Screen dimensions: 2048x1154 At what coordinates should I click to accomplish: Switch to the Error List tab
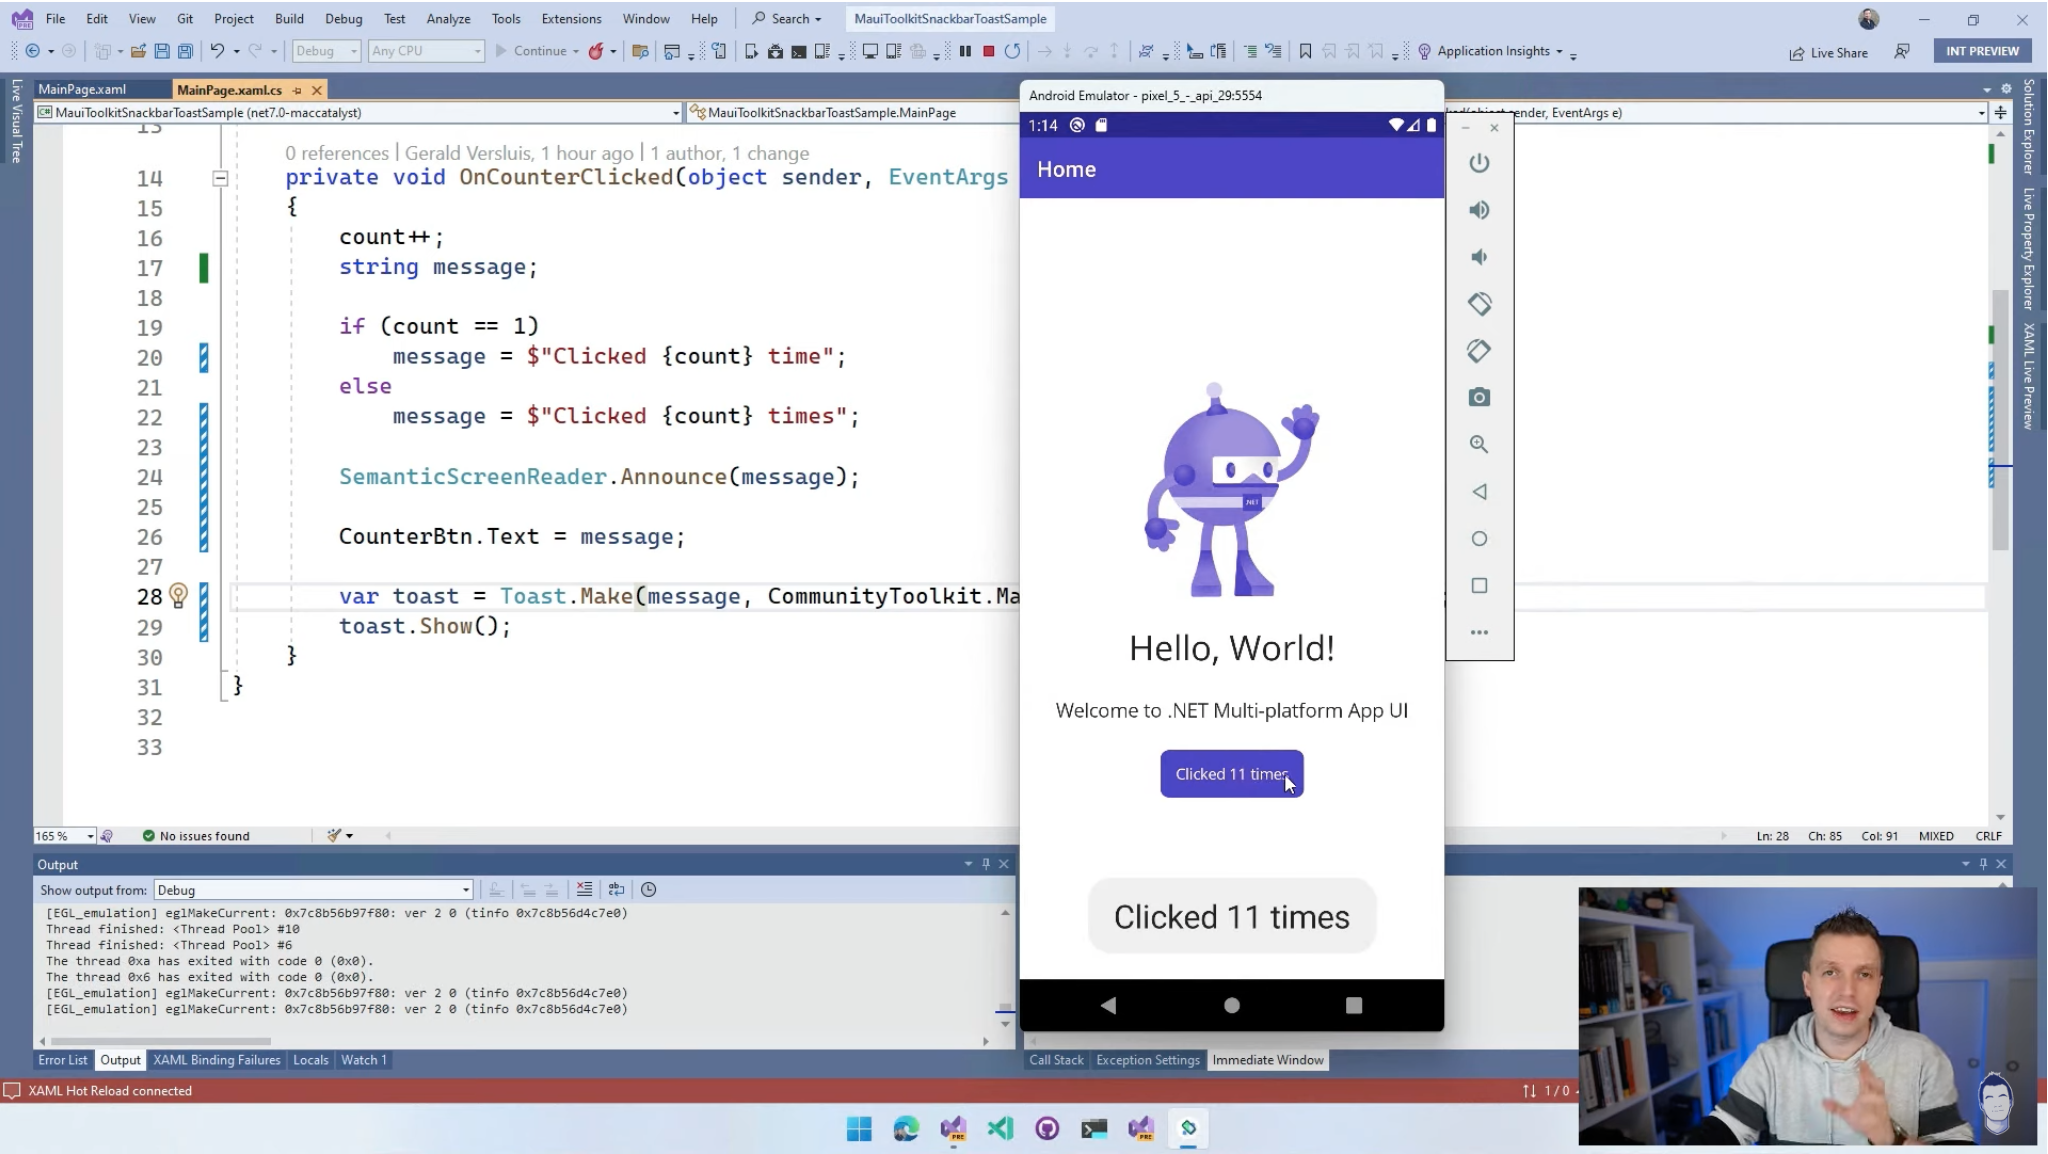point(63,1060)
